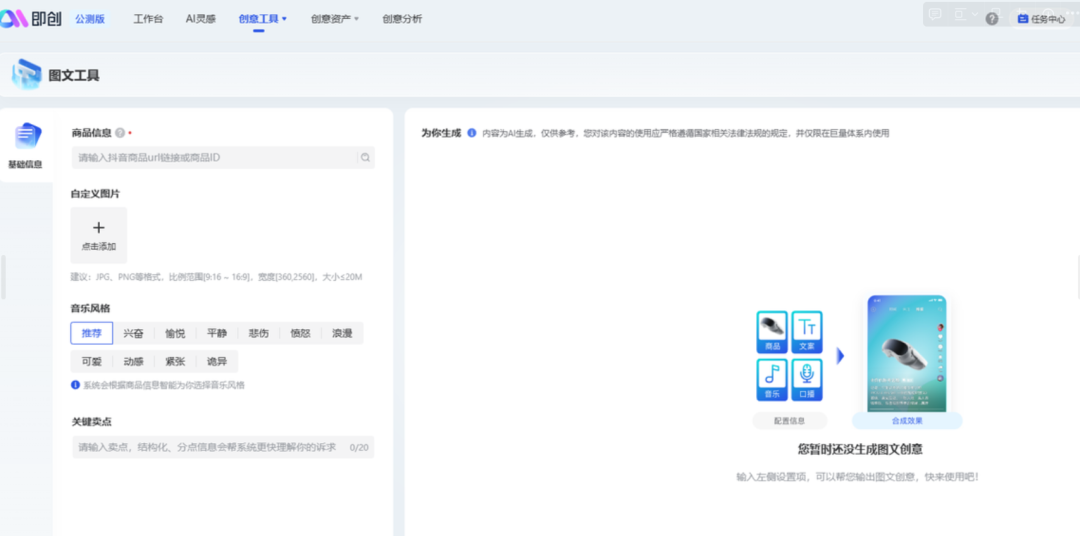
Task: Open the 创意分析 tab
Action: point(402,19)
